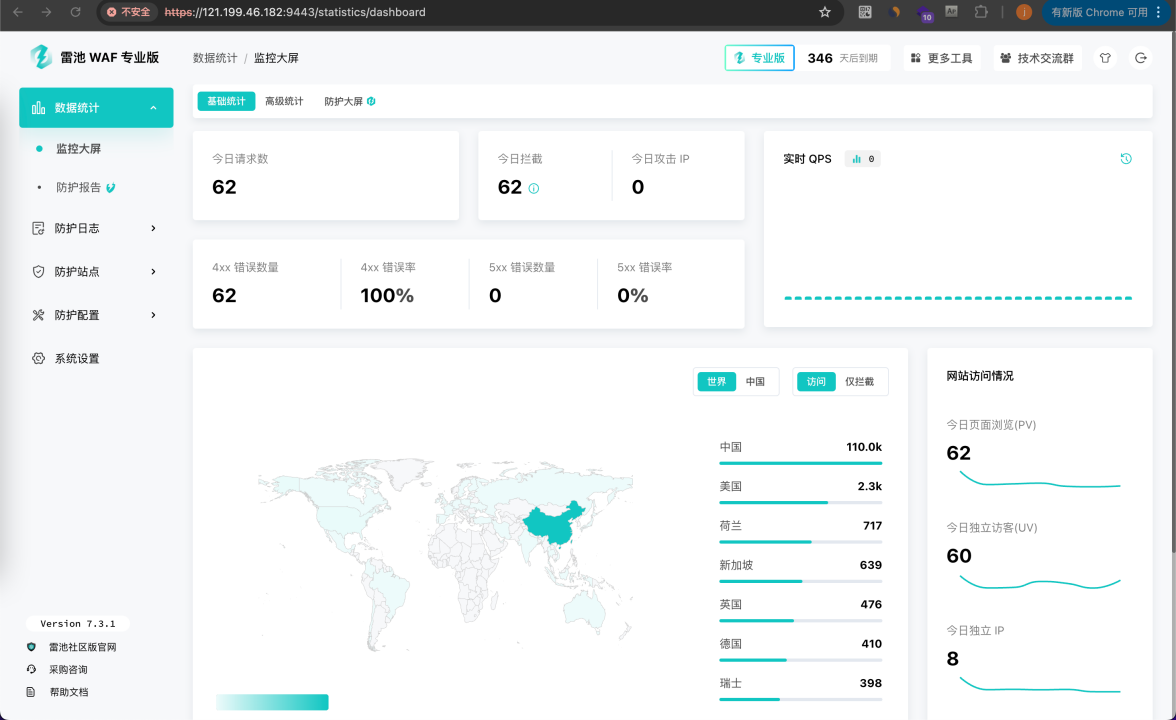This screenshot has width=1176, height=720.
Task: Open Chrome three-dot menu
Action: pyautogui.click(x=1159, y=12)
